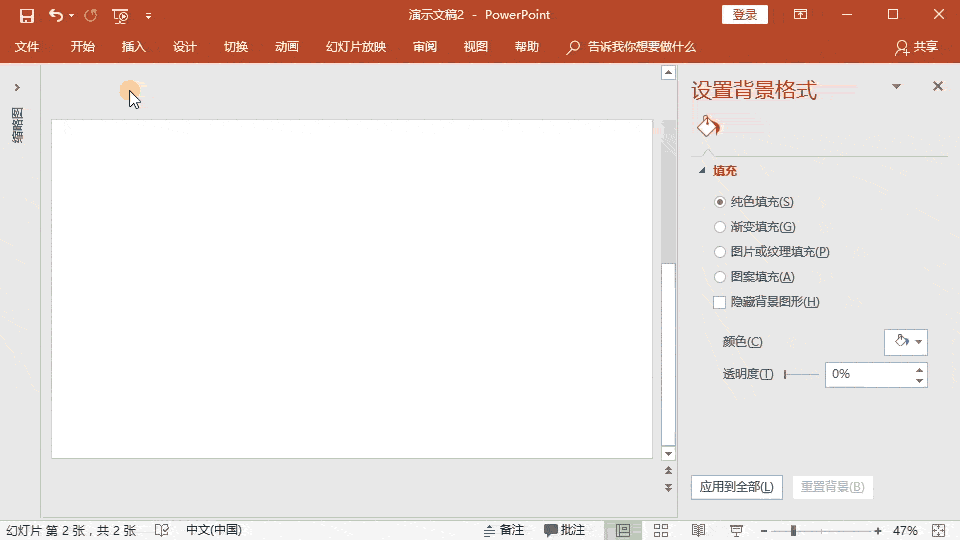Screen dimensions: 960x540
Task: Open the Undo history dropdown arrow
Action: [72, 16]
